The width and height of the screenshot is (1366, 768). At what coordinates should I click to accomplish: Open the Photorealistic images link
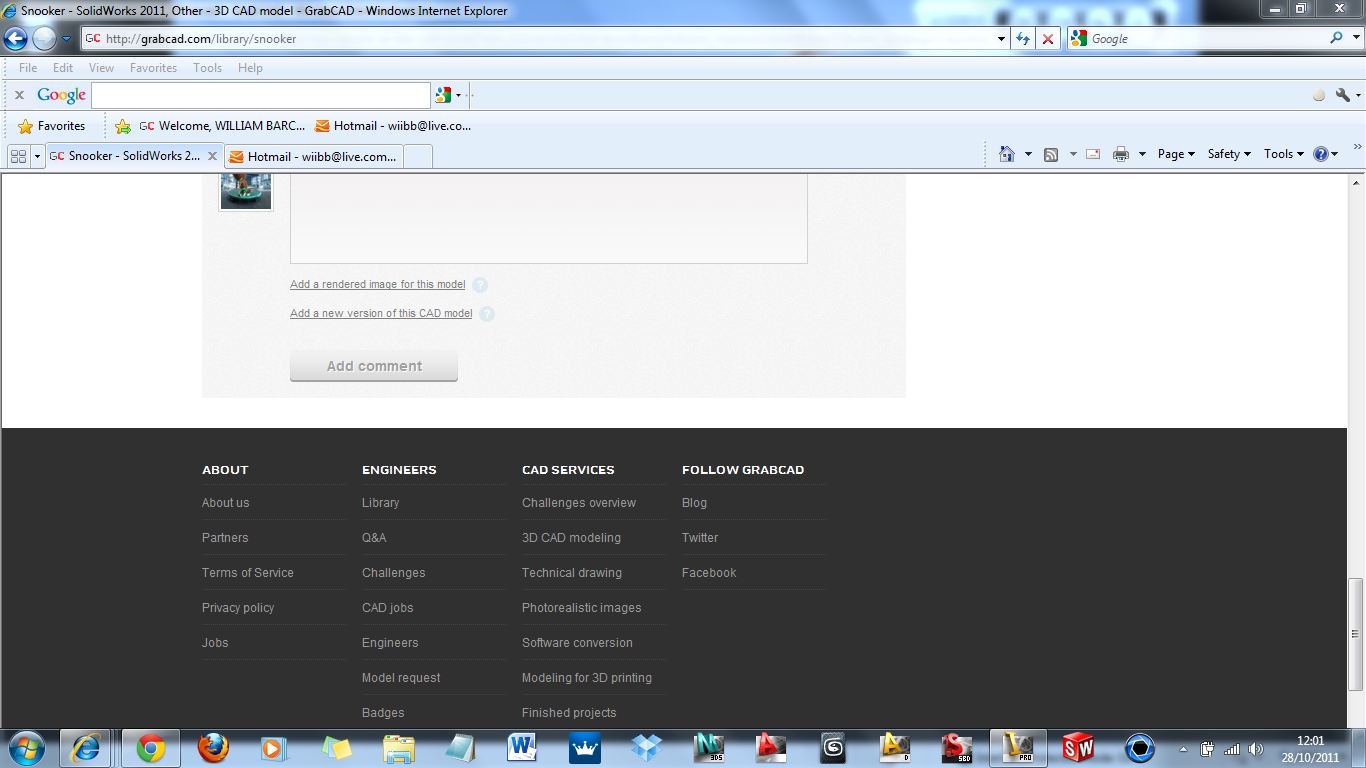click(x=582, y=608)
